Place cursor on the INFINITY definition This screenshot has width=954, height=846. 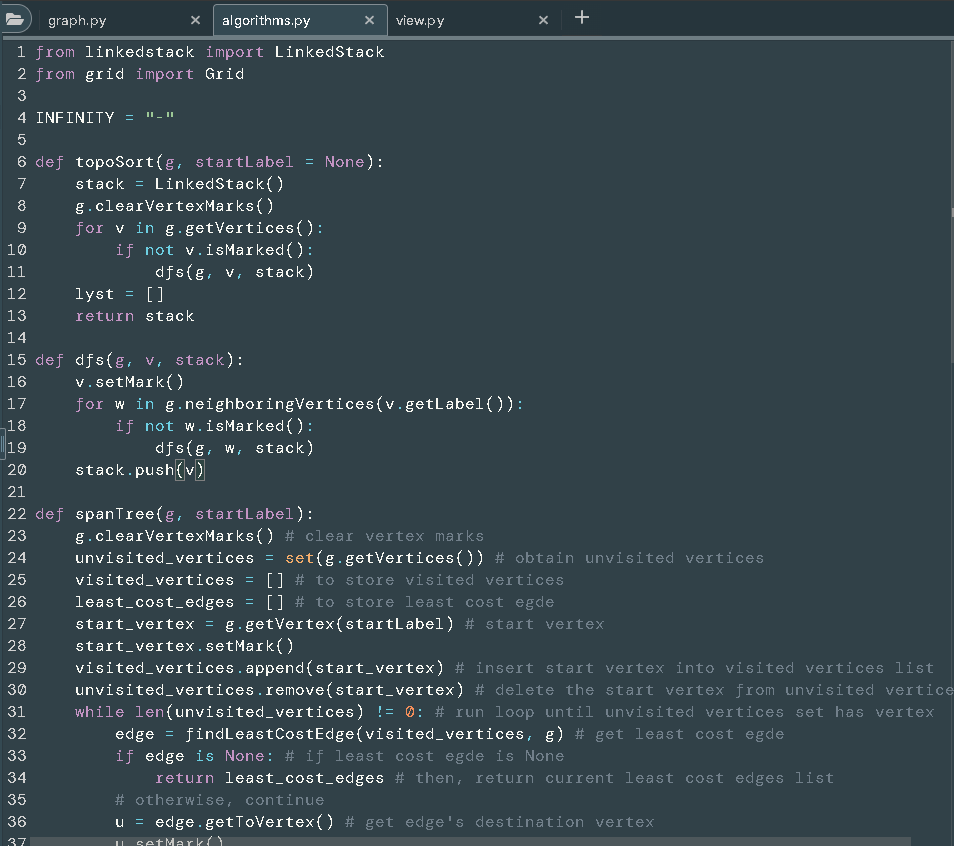(x=76, y=117)
